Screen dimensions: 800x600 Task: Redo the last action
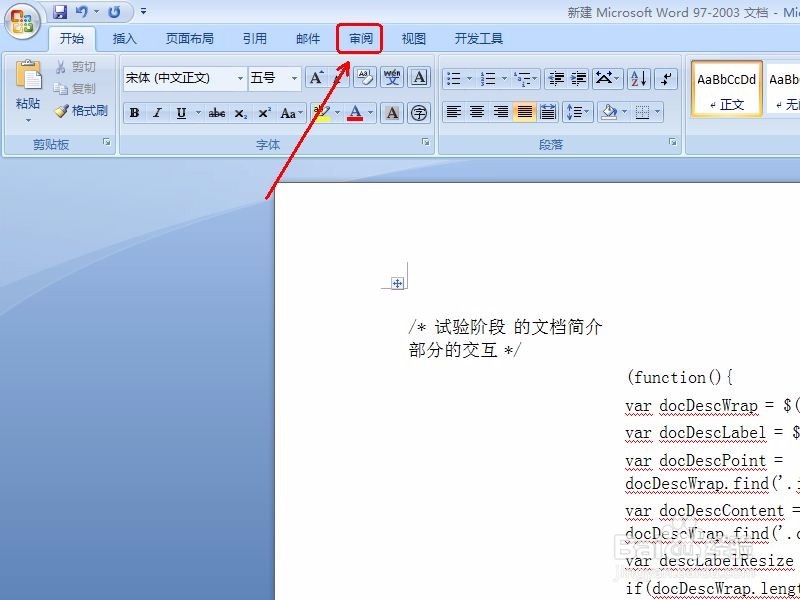click(114, 11)
